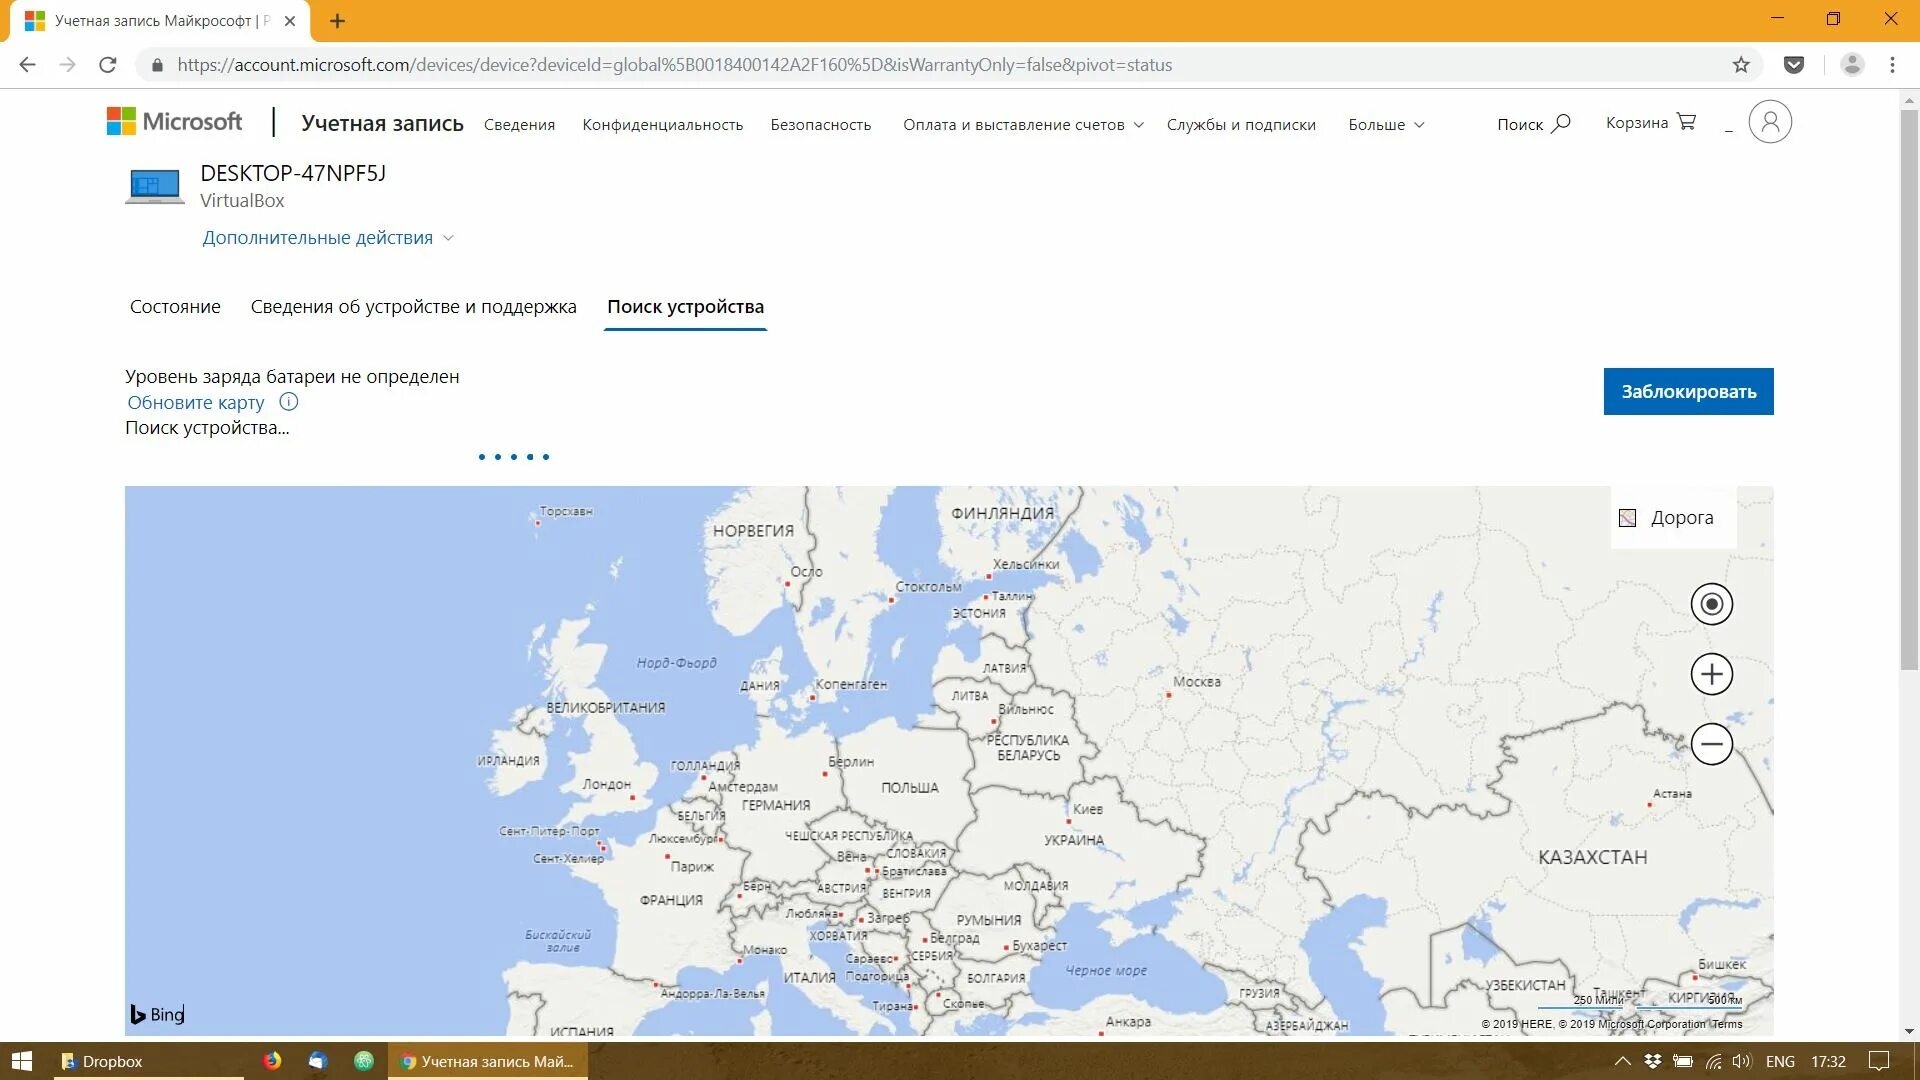Open the green Atom app in taskbar
Screen dimensions: 1920x1080
pos(364,1061)
